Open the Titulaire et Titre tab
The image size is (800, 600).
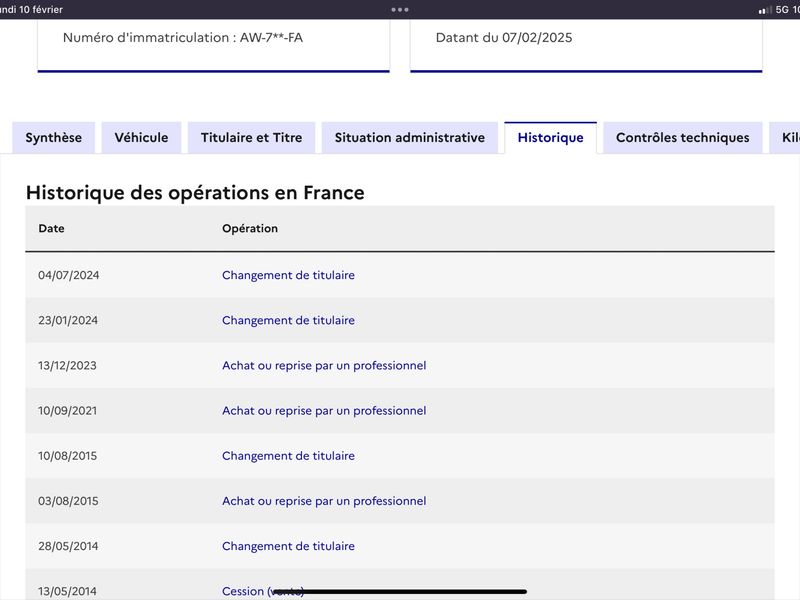click(x=252, y=138)
